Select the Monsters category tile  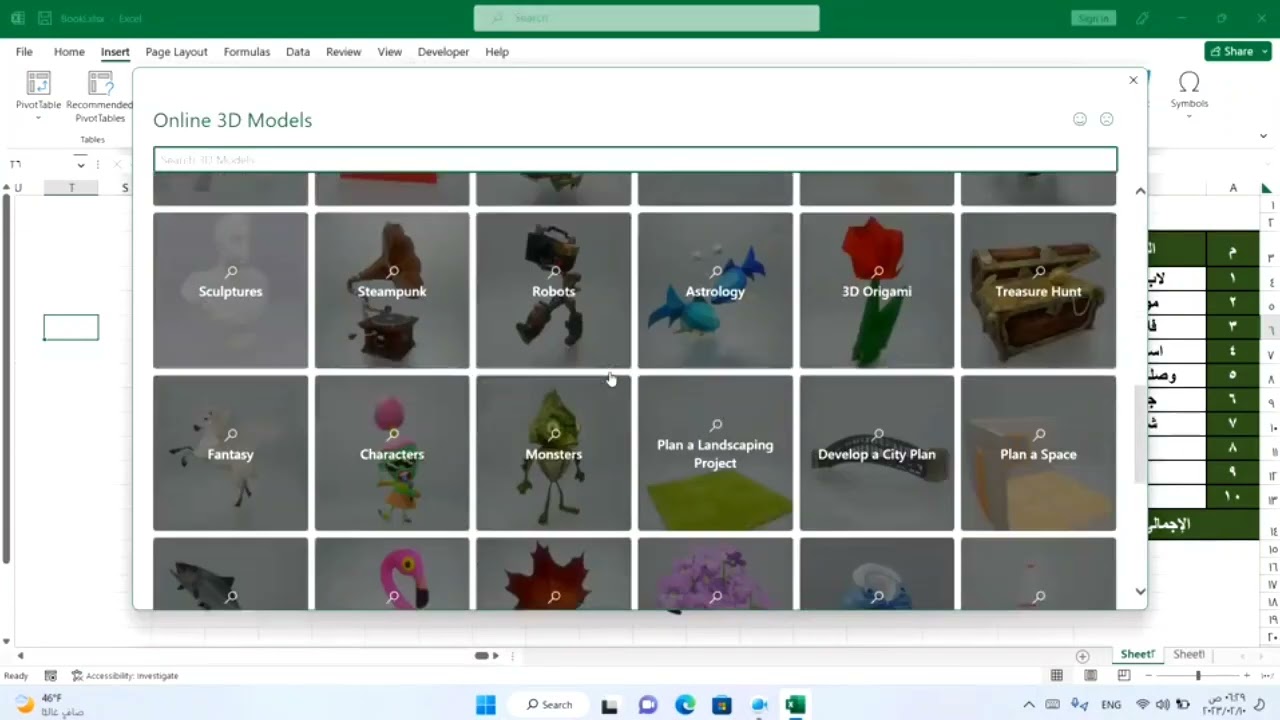point(554,453)
